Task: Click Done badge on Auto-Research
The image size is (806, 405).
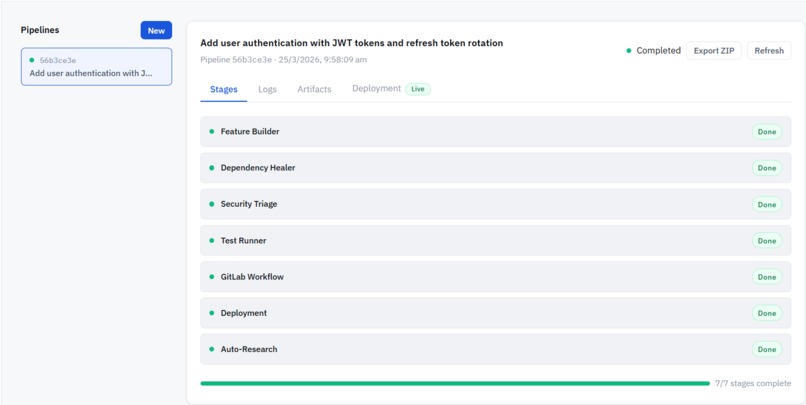Action: tap(767, 349)
